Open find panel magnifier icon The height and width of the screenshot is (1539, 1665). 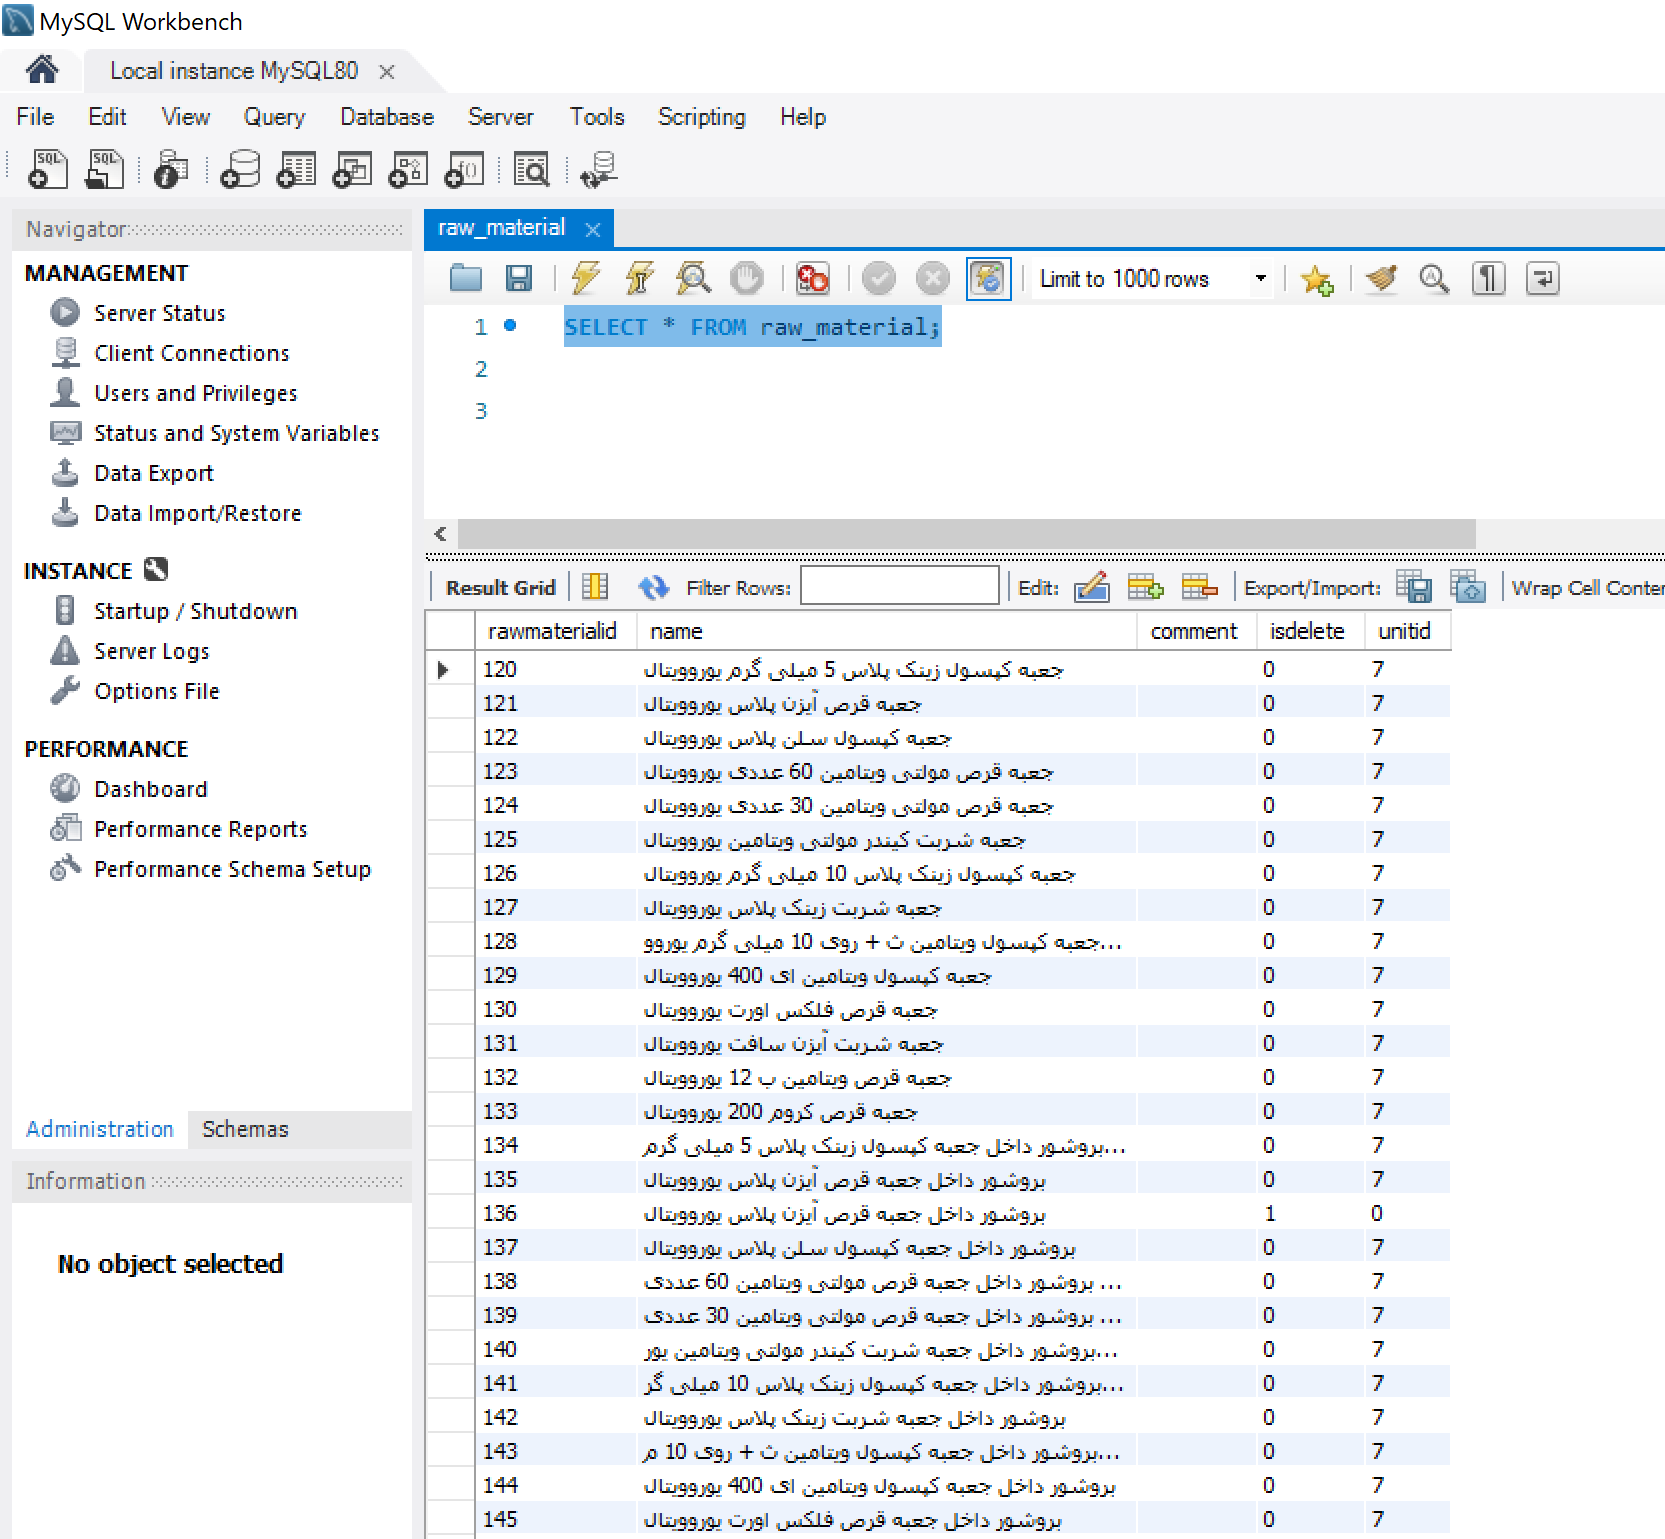[1434, 278]
